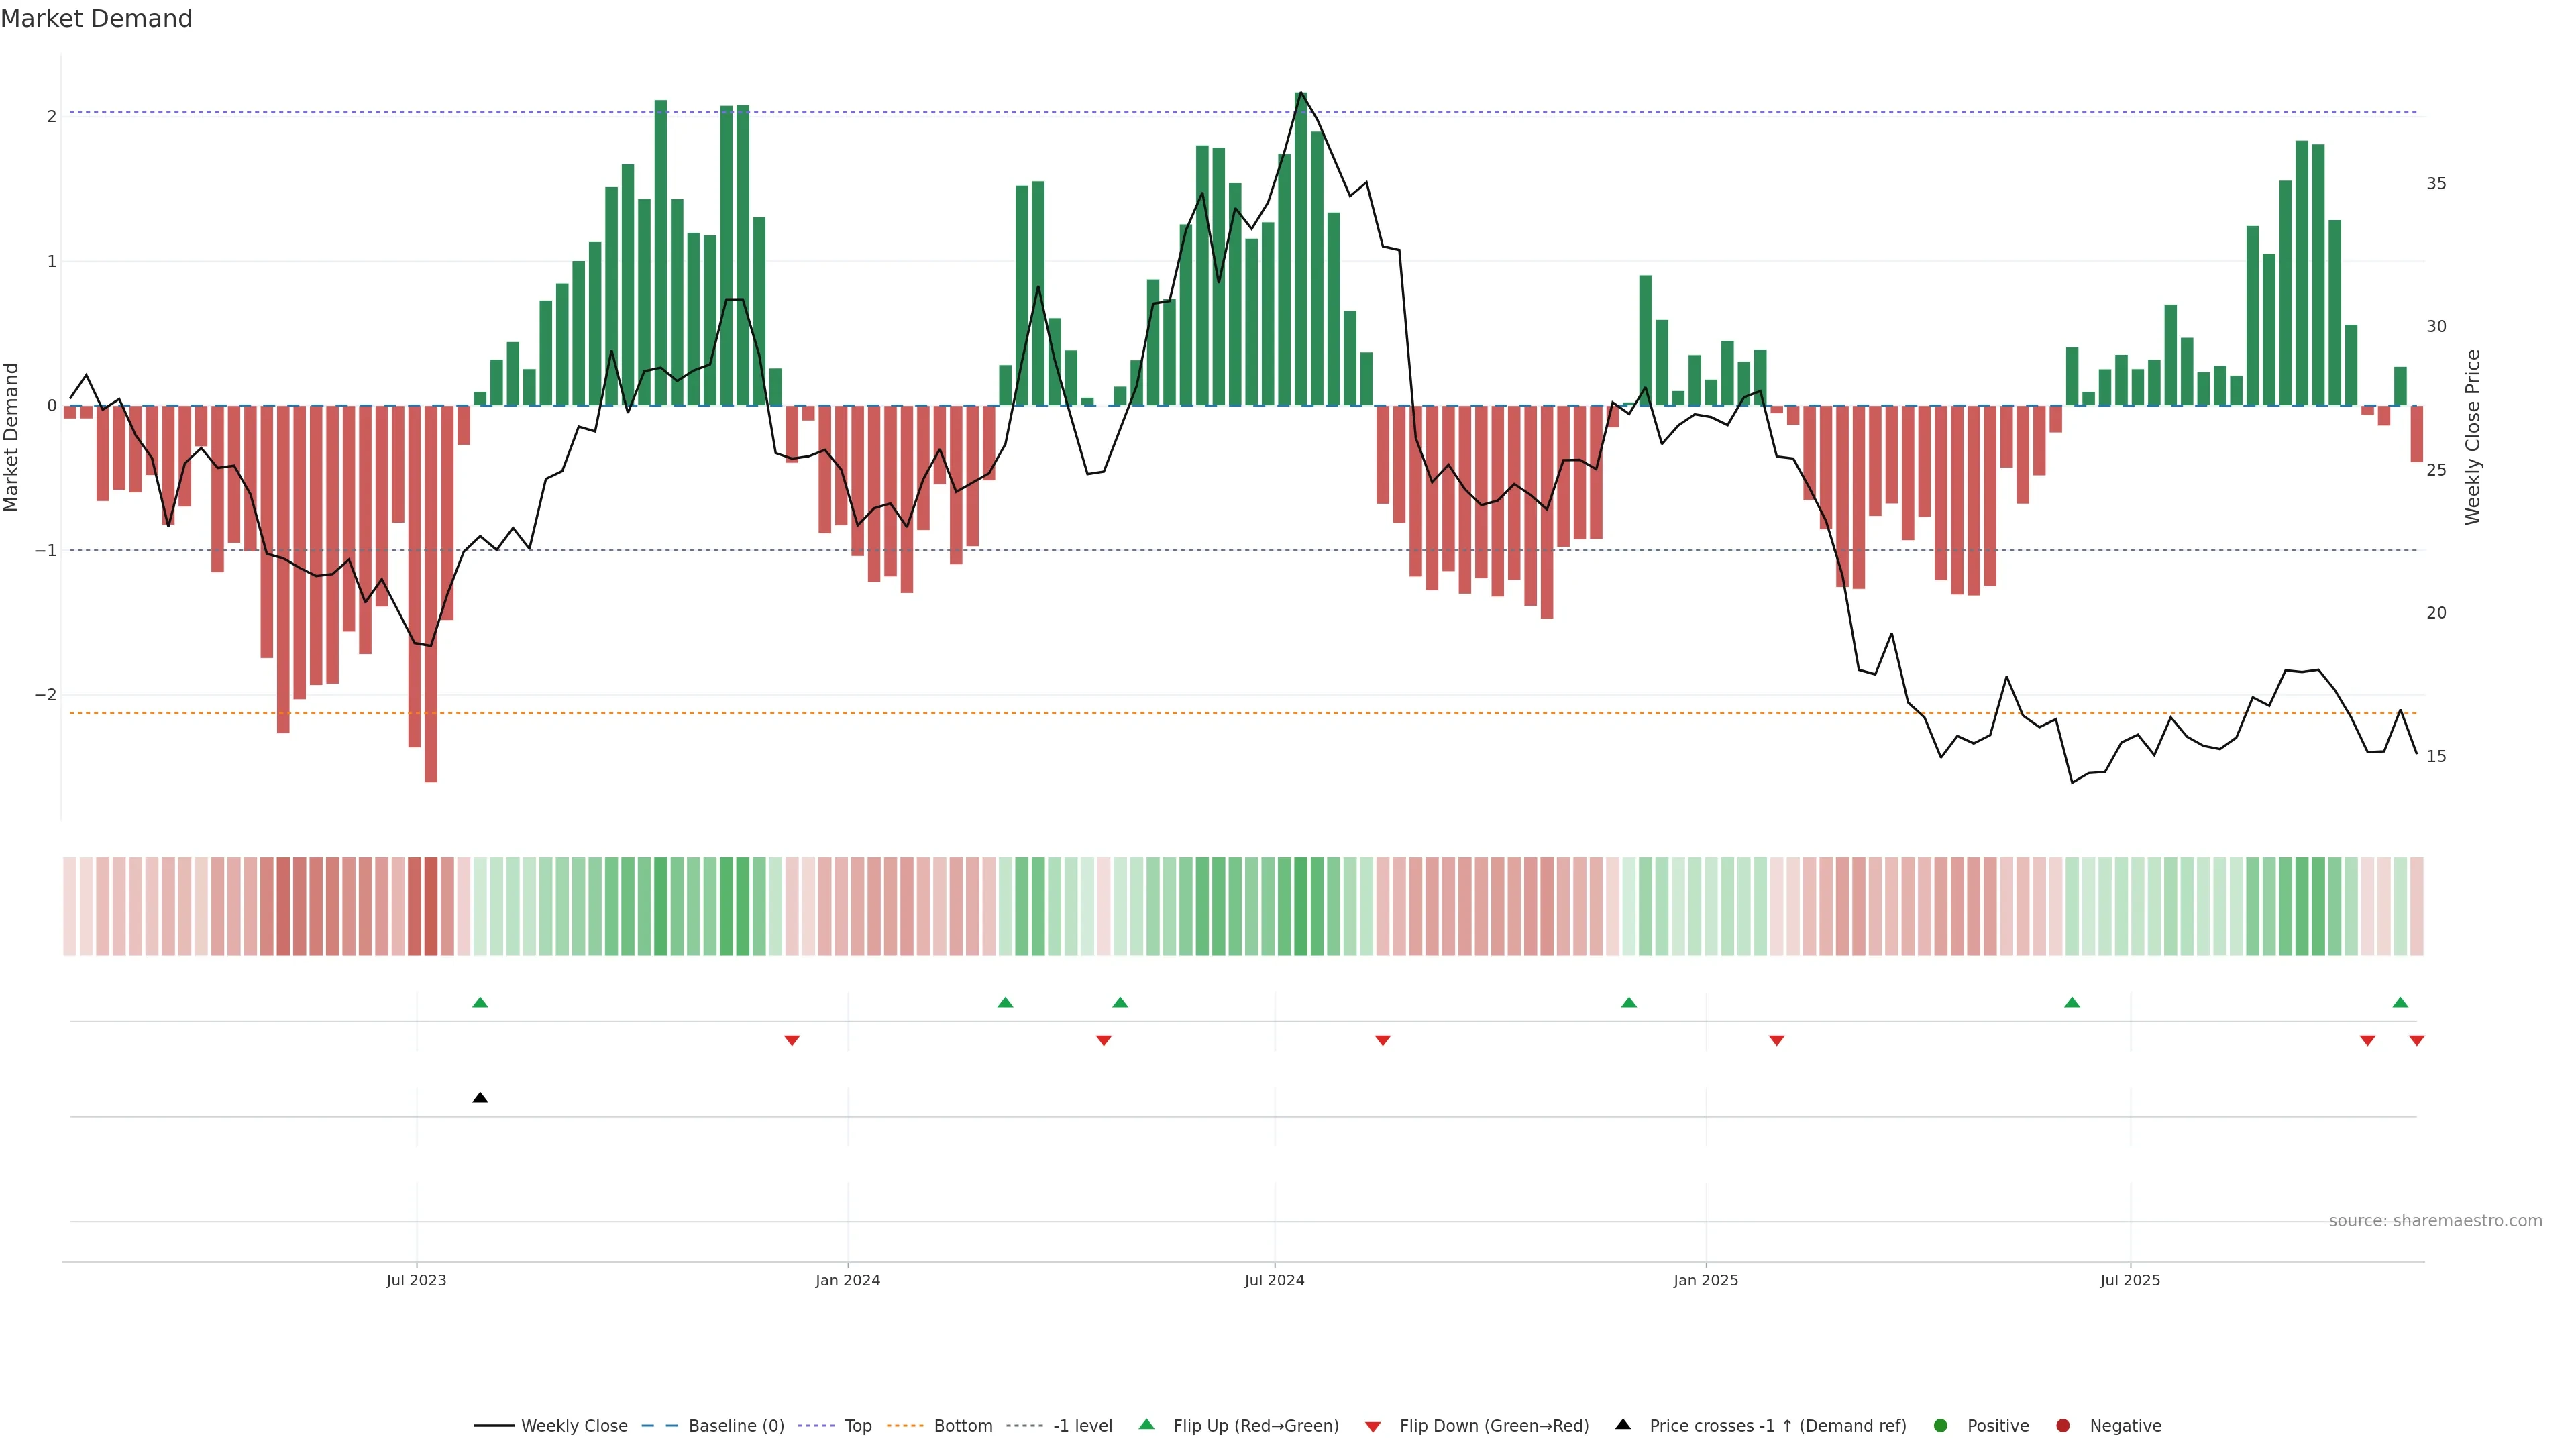
Task: Click the Jul 2025 x-axis label
Action: tap(2130, 1280)
